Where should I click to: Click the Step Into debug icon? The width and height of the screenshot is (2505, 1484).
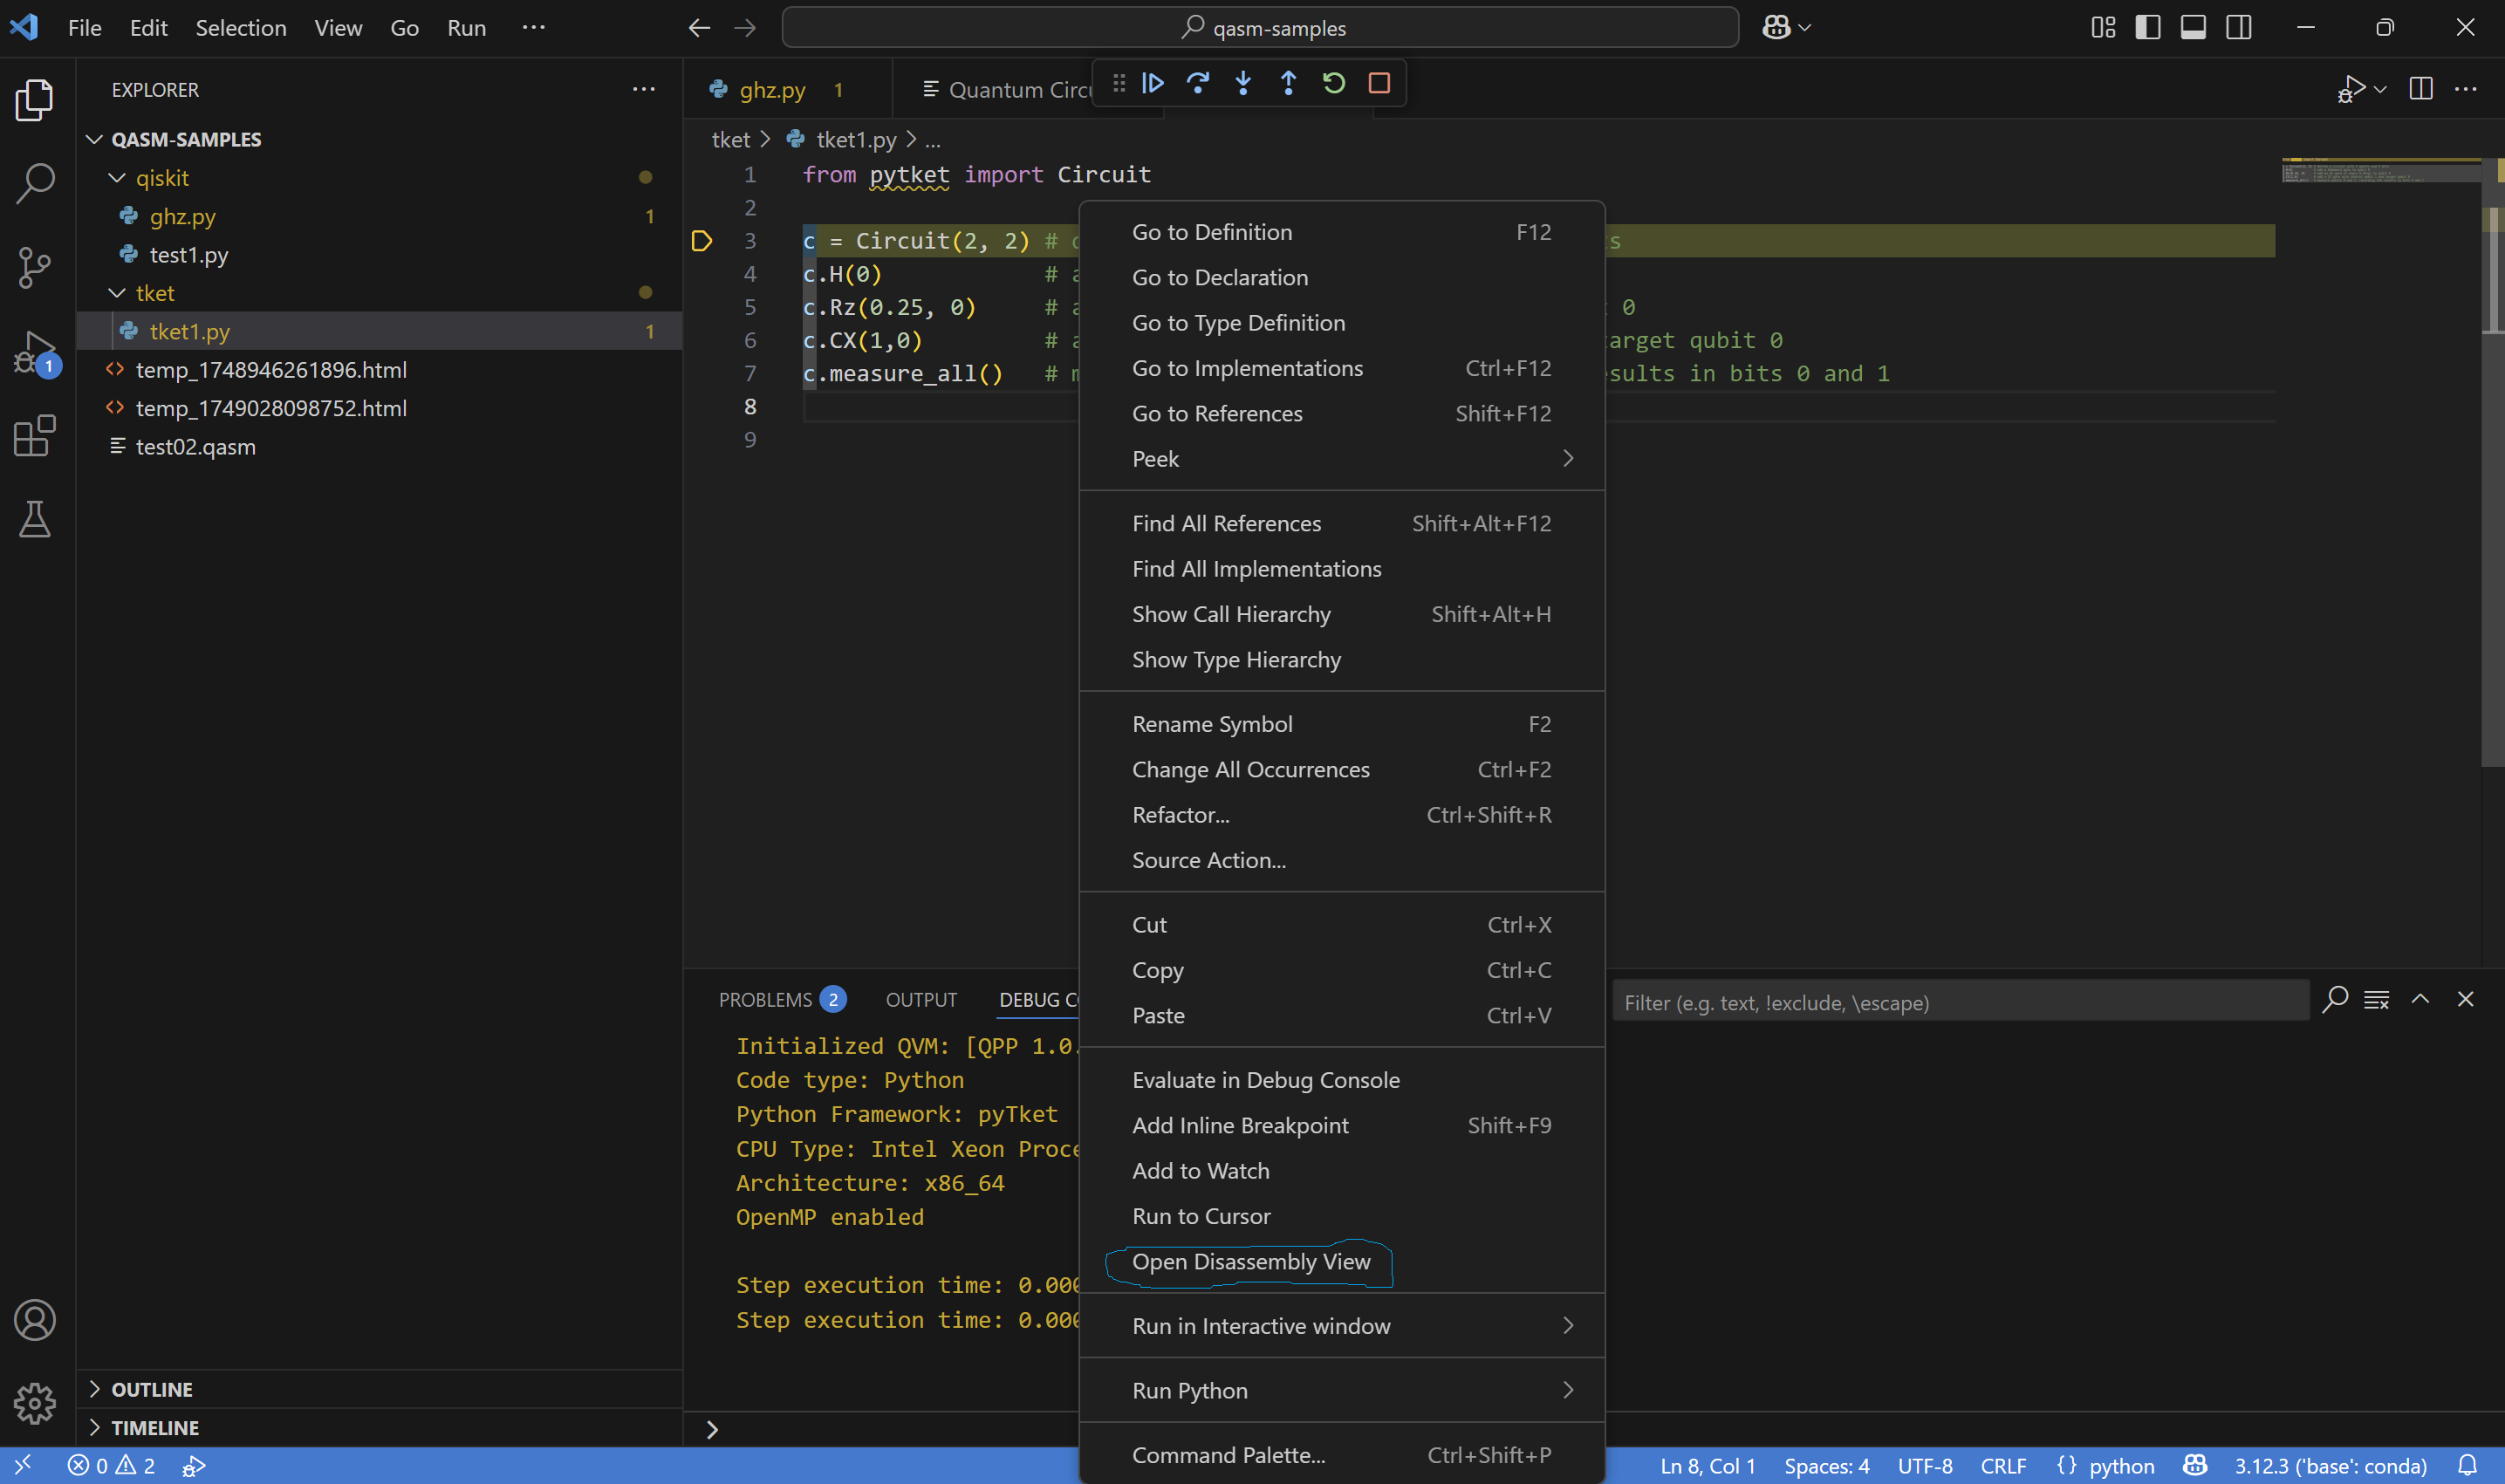1243,83
